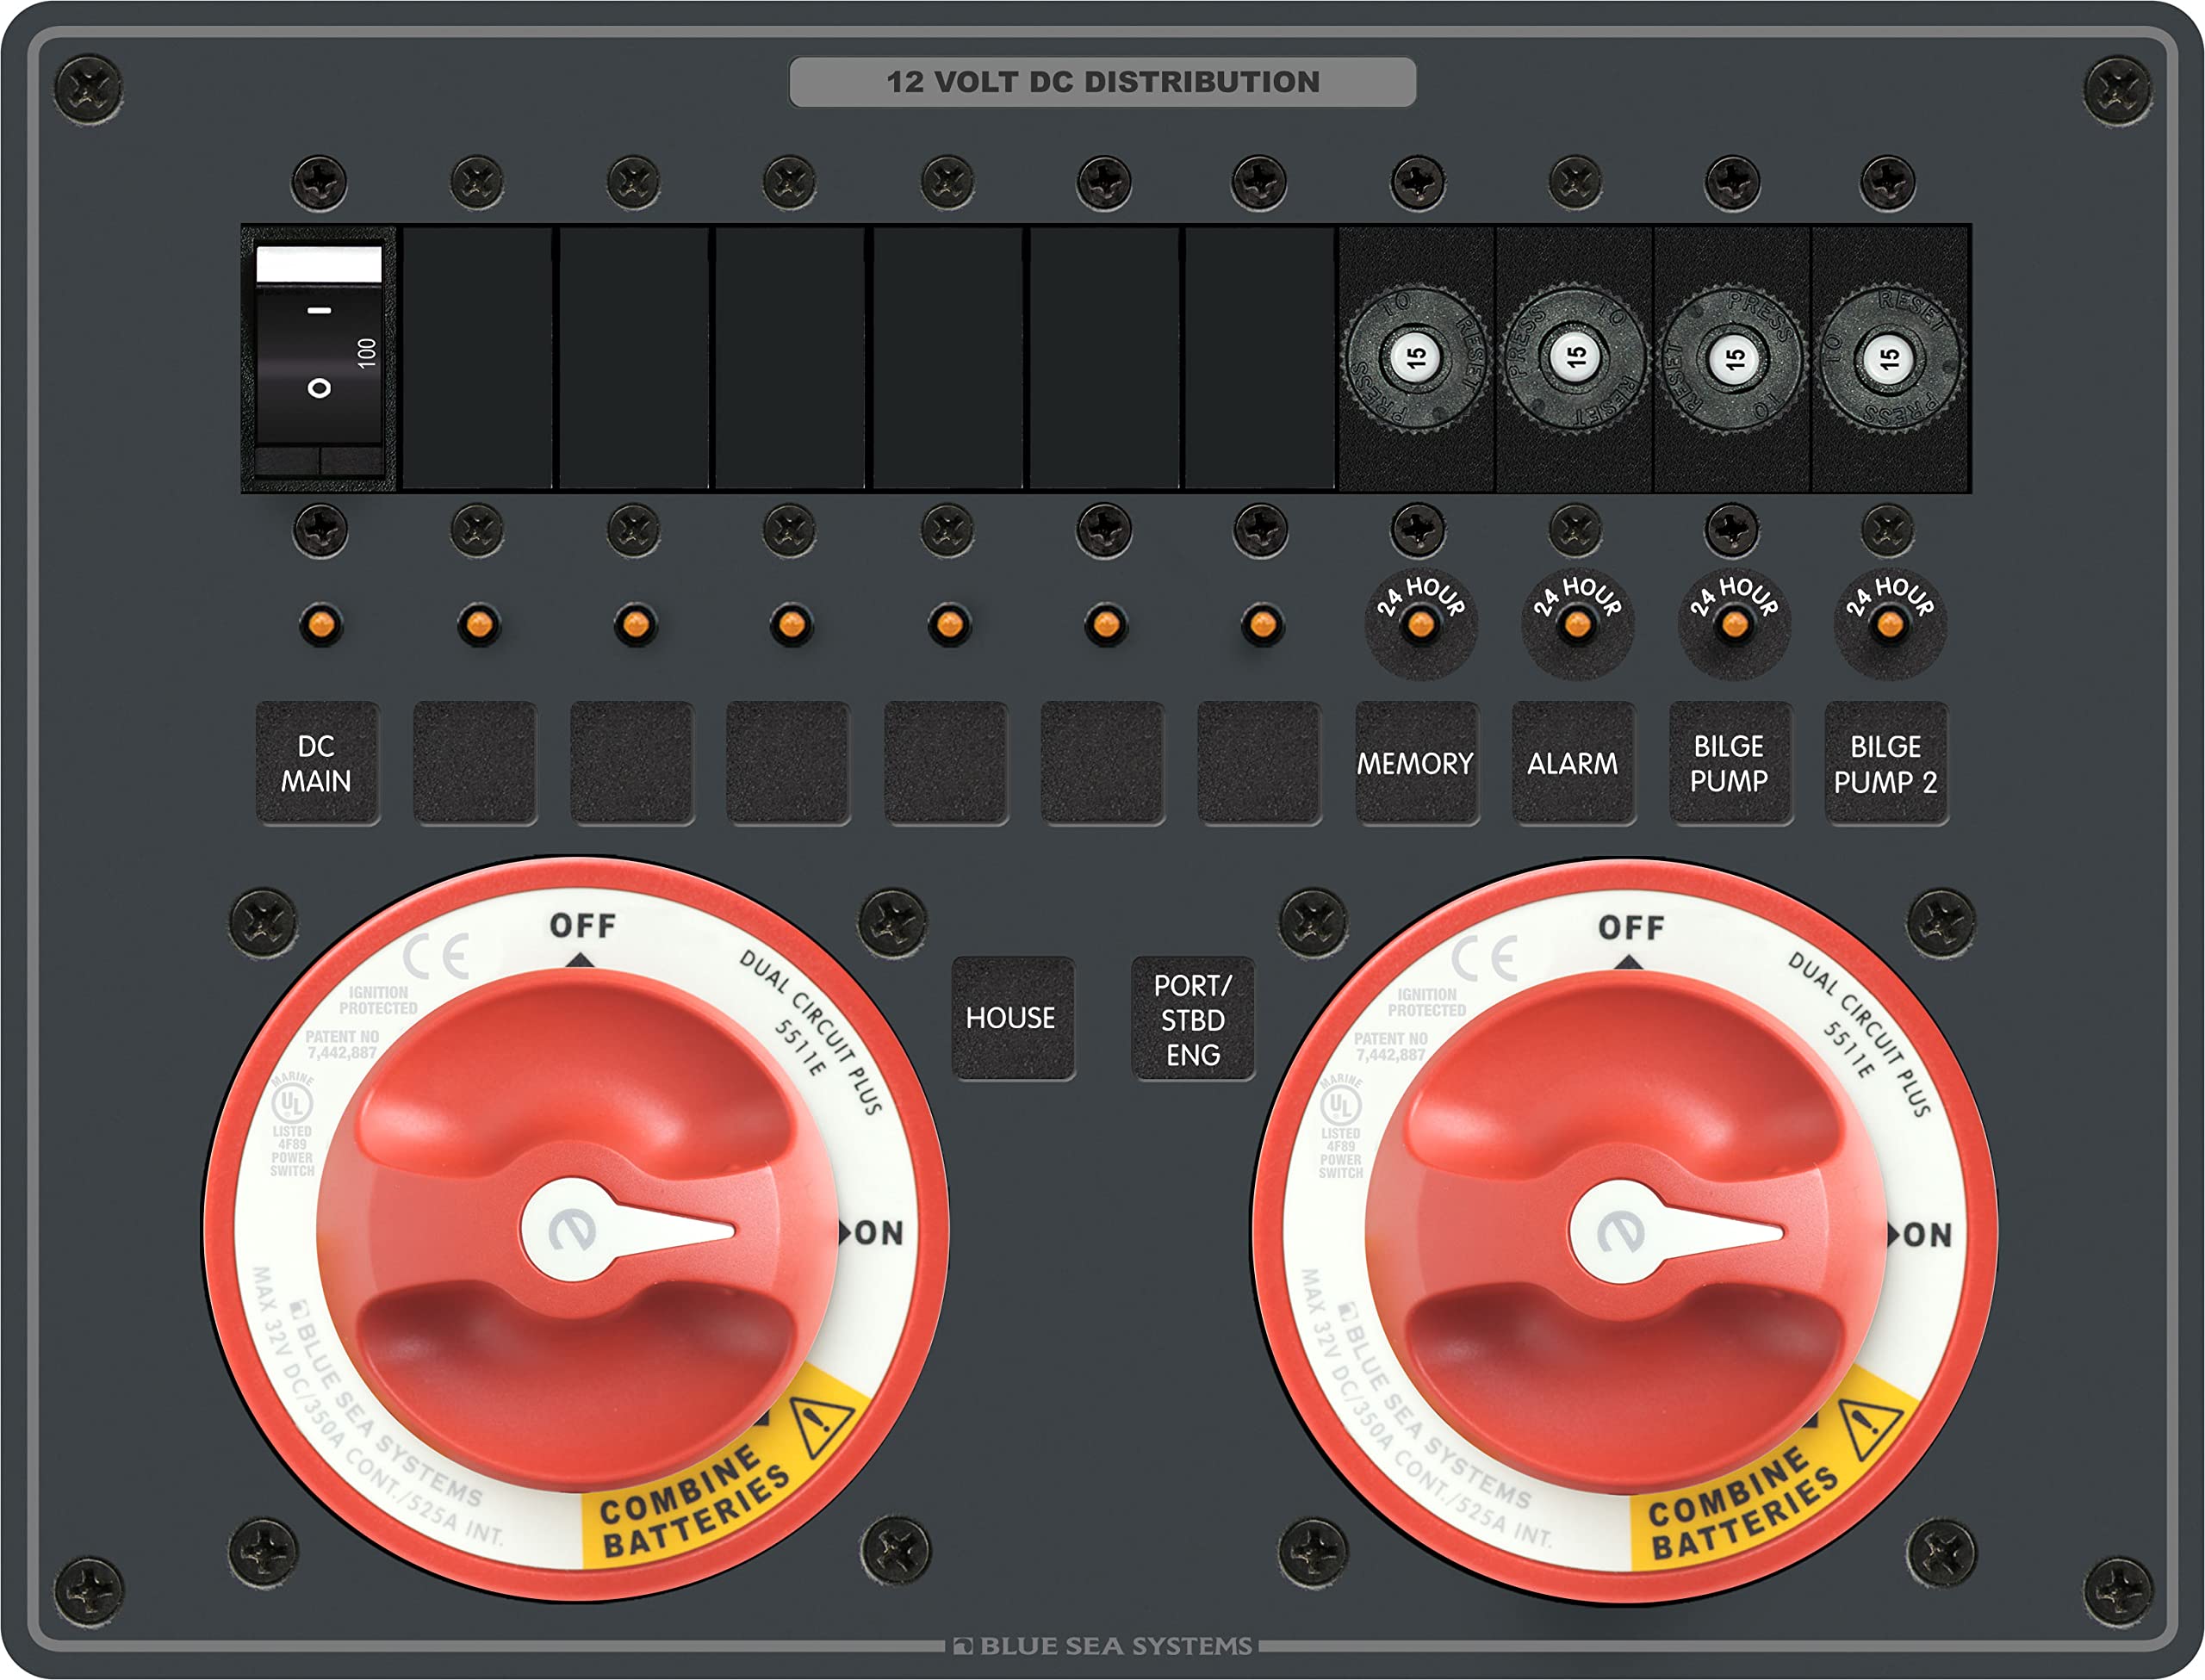Click the OFF marking on the House switch
This screenshot has height=1680, width=2205.
tap(582, 926)
